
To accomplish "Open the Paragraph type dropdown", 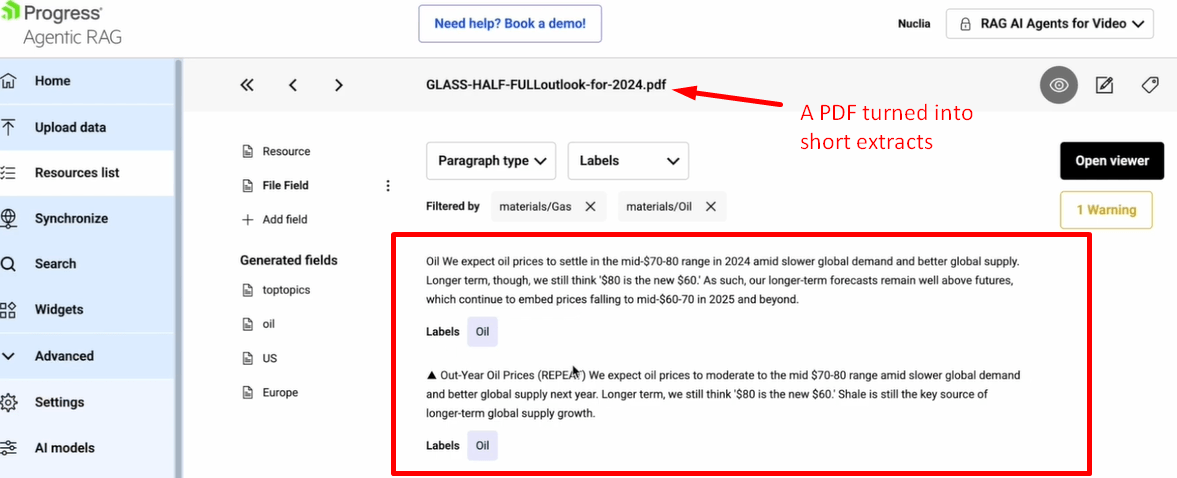I will 491,160.
